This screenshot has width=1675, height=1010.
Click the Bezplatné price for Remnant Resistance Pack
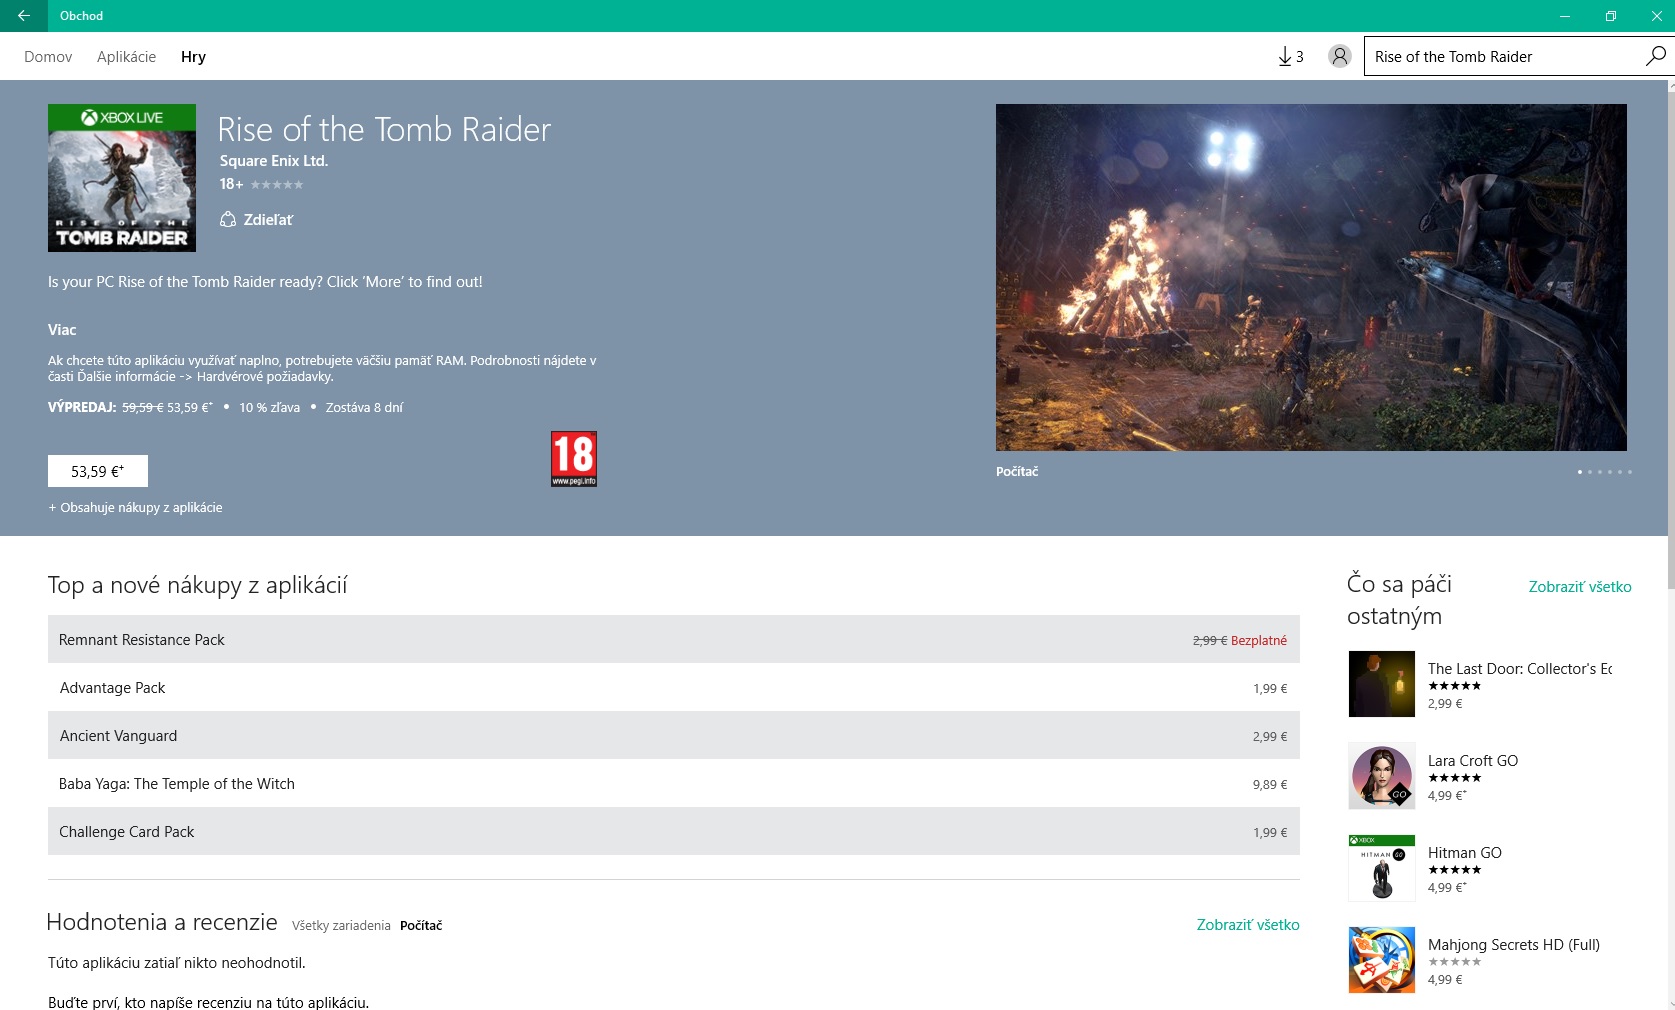tap(1259, 641)
